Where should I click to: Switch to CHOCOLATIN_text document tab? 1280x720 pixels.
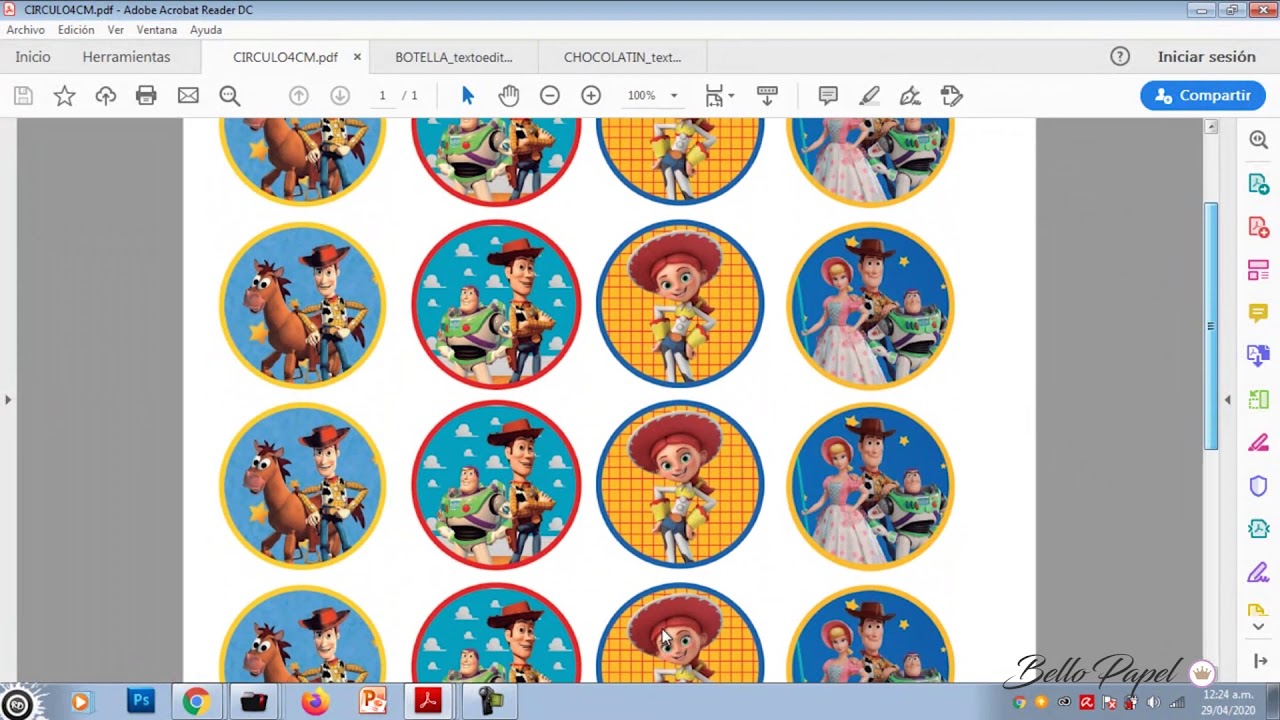(622, 57)
